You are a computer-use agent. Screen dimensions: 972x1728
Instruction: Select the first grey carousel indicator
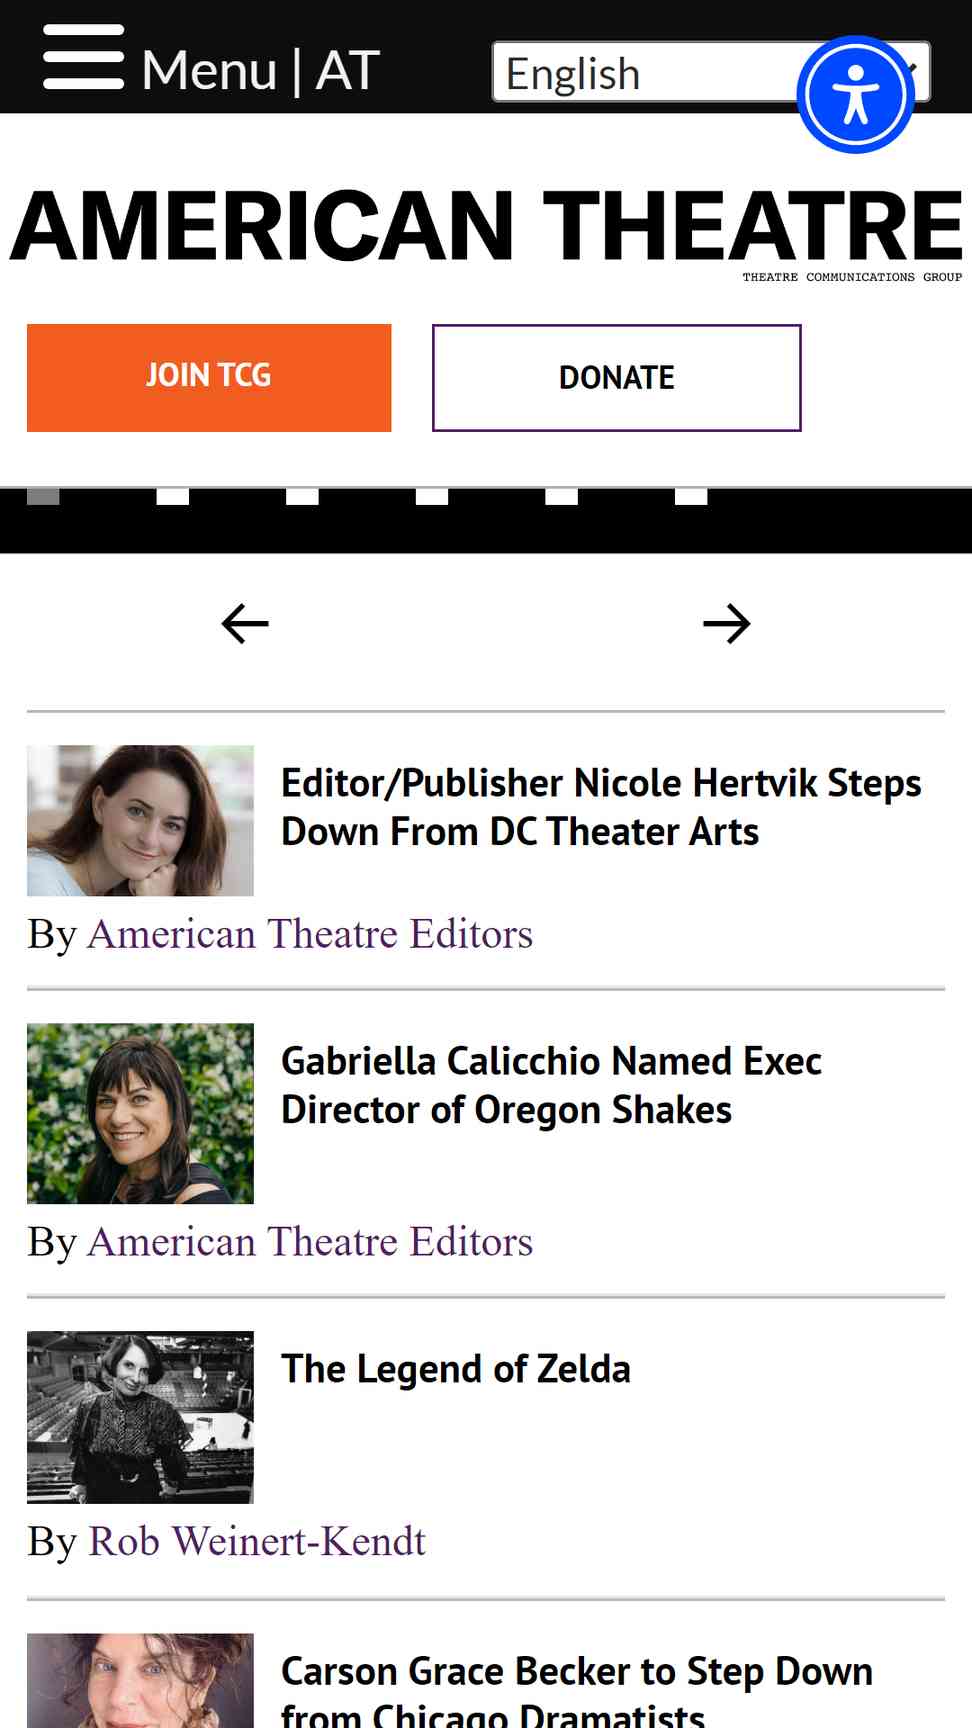click(x=43, y=496)
